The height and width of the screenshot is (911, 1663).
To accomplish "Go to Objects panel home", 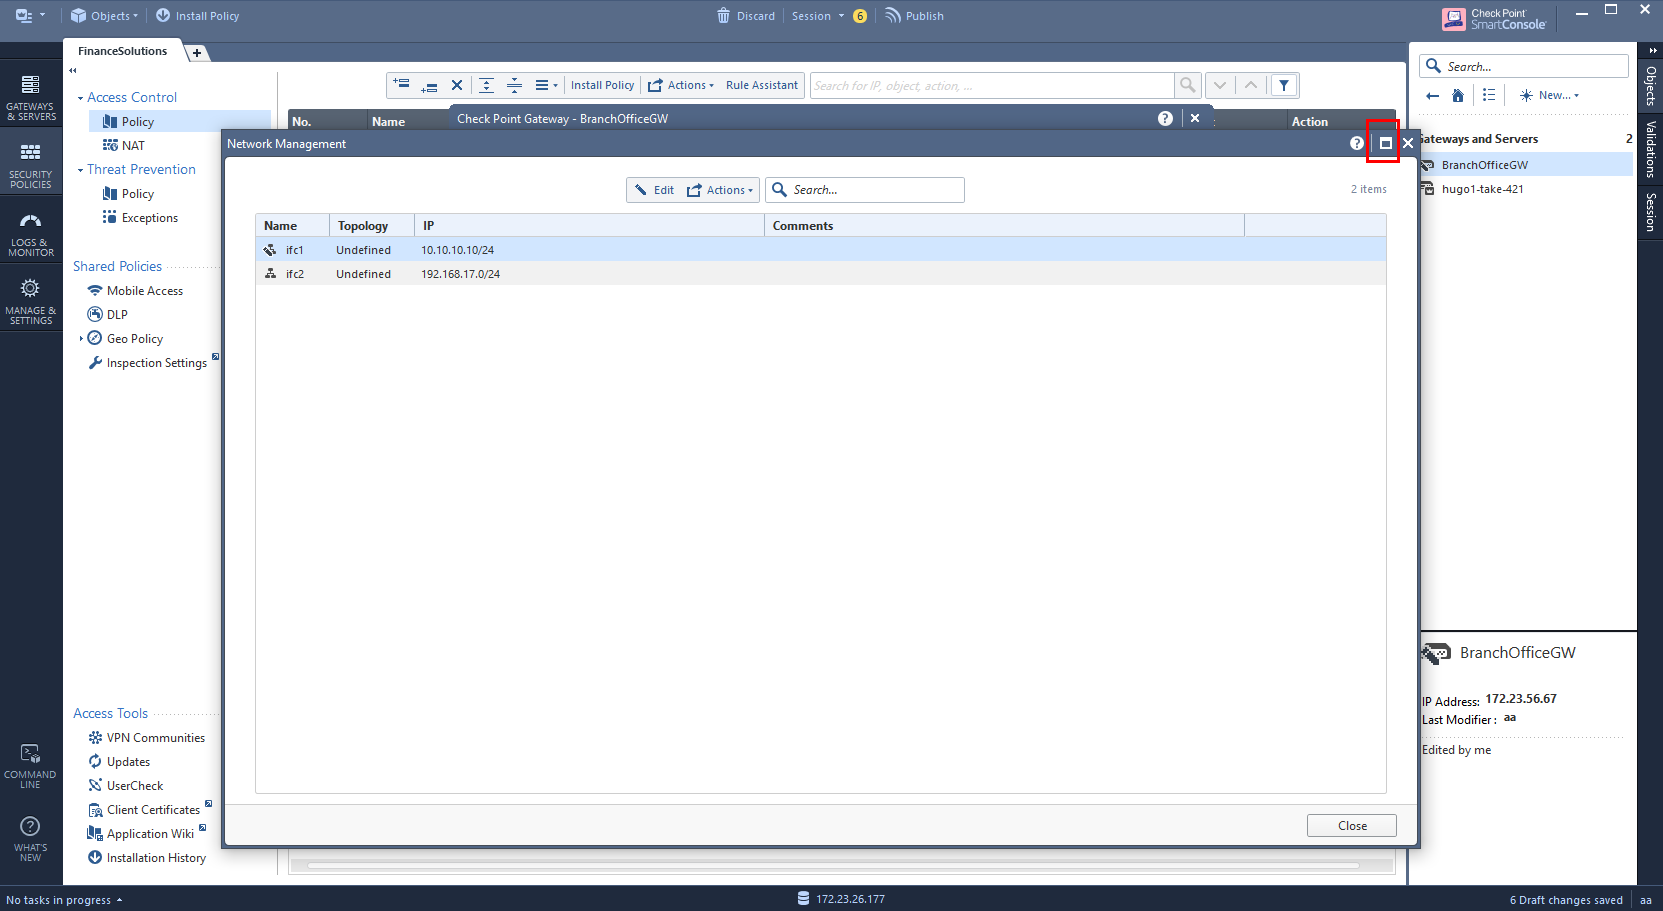I will pos(1458,96).
